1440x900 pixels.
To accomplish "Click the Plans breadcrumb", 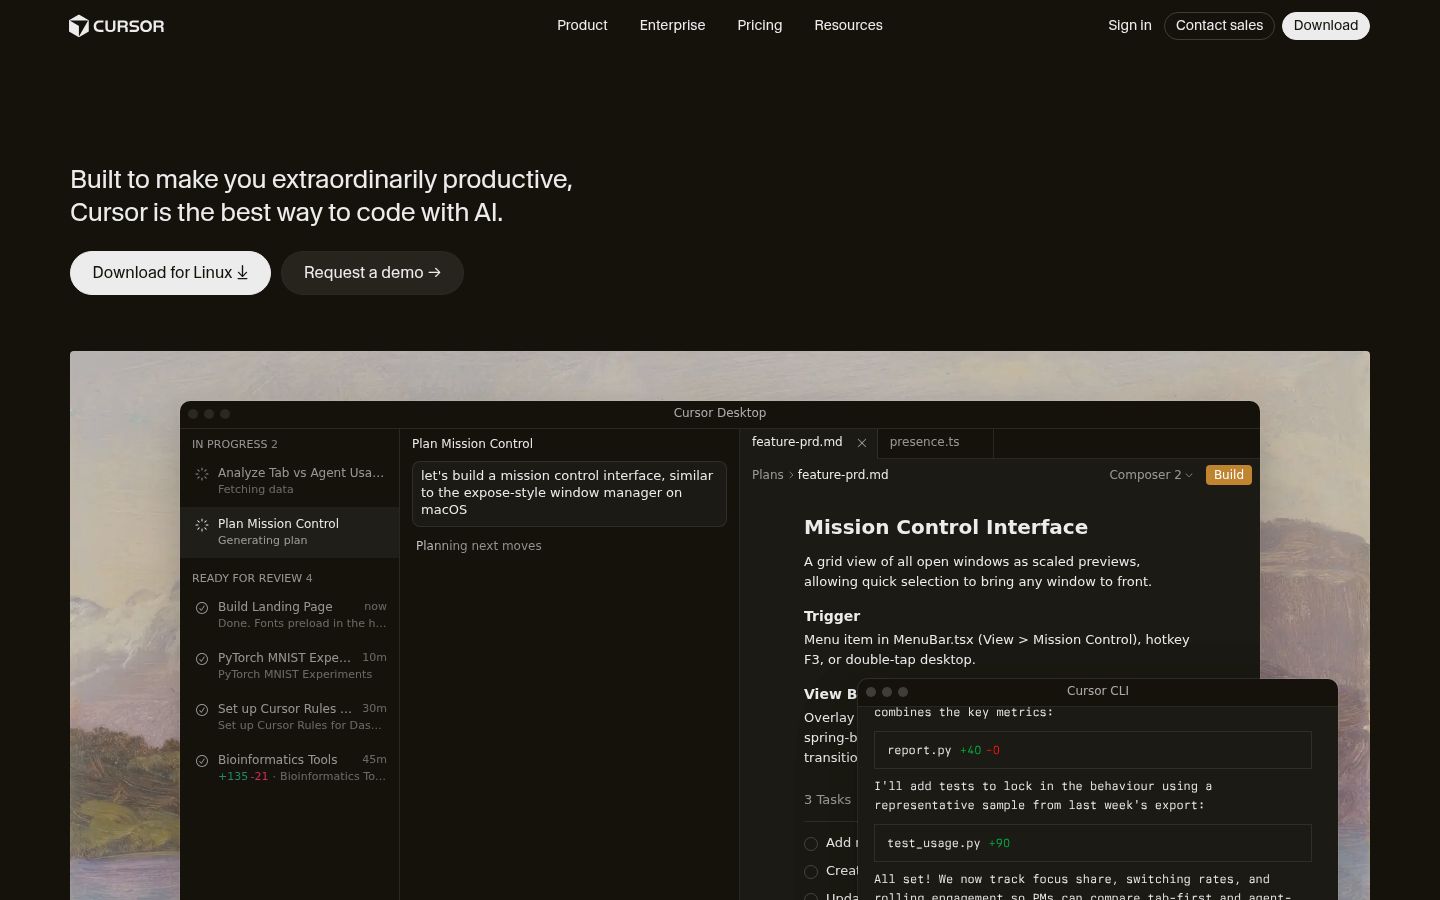I will click(x=768, y=475).
